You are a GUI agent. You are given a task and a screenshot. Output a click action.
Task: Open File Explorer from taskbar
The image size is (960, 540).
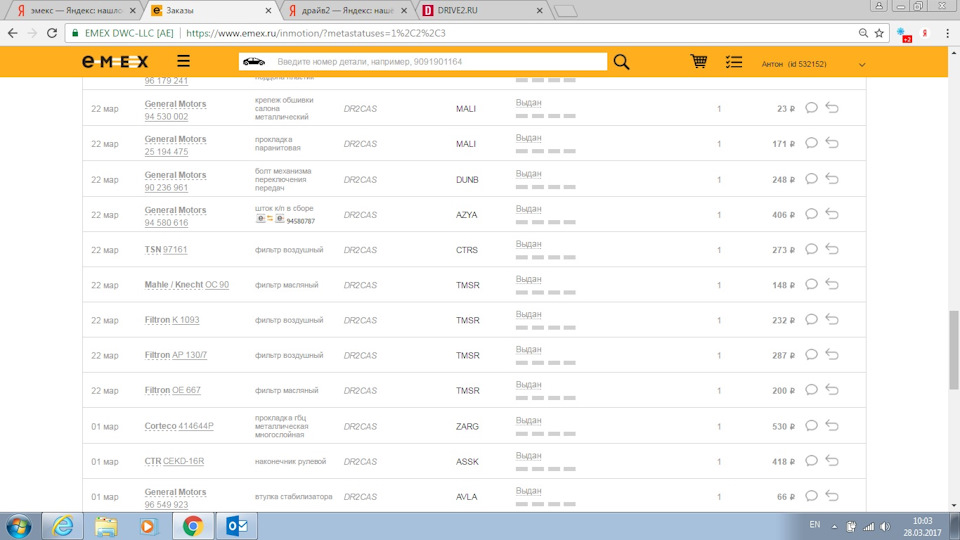coord(106,527)
